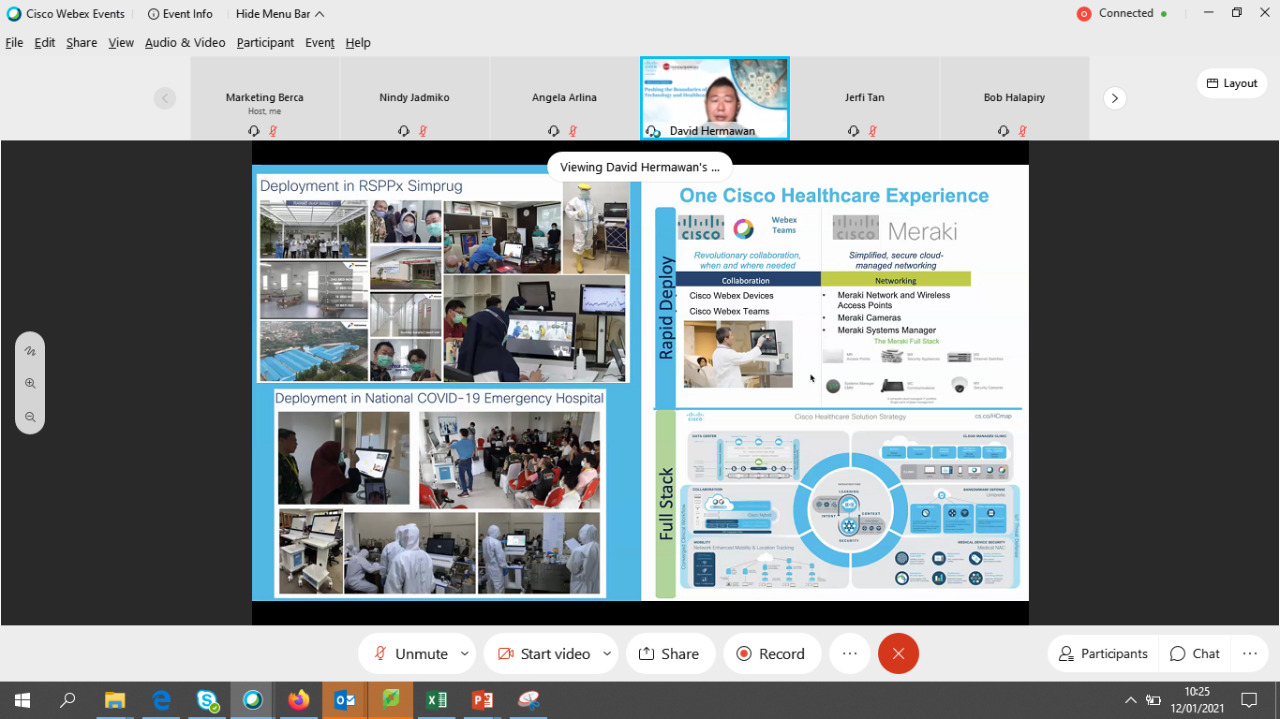This screenshot has height=719, width=1280.
Task: Click David Hermawan's headset audio icon
Action: tap(653, 131)
